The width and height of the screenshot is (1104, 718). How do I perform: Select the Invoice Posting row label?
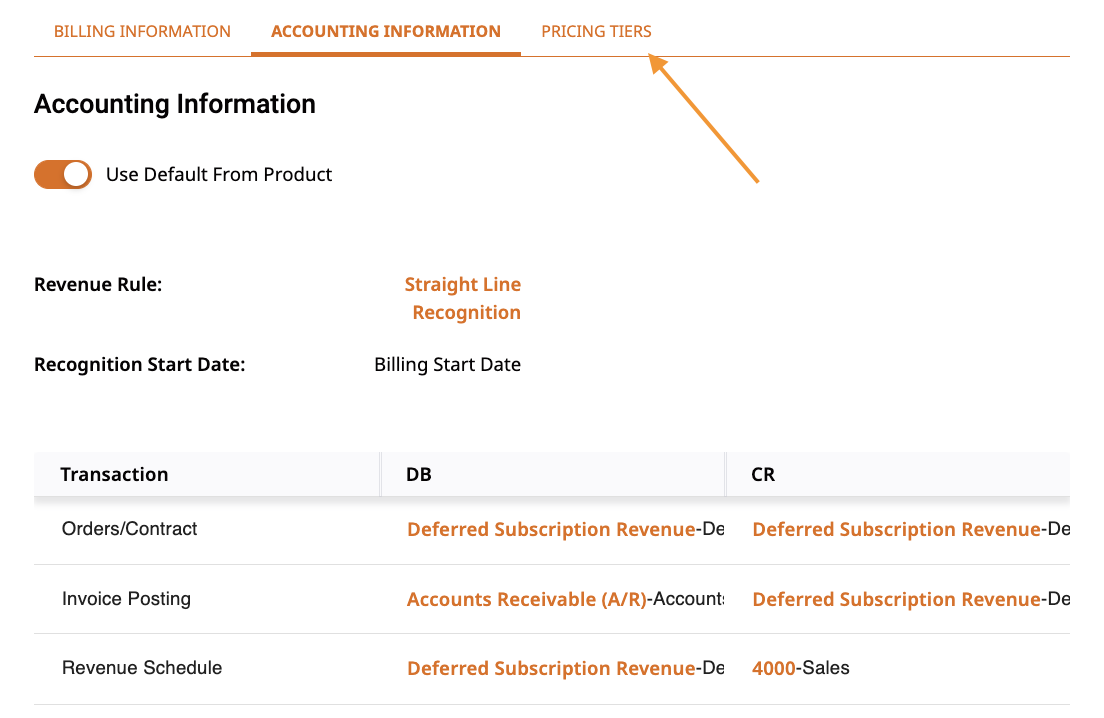point(126,598)
